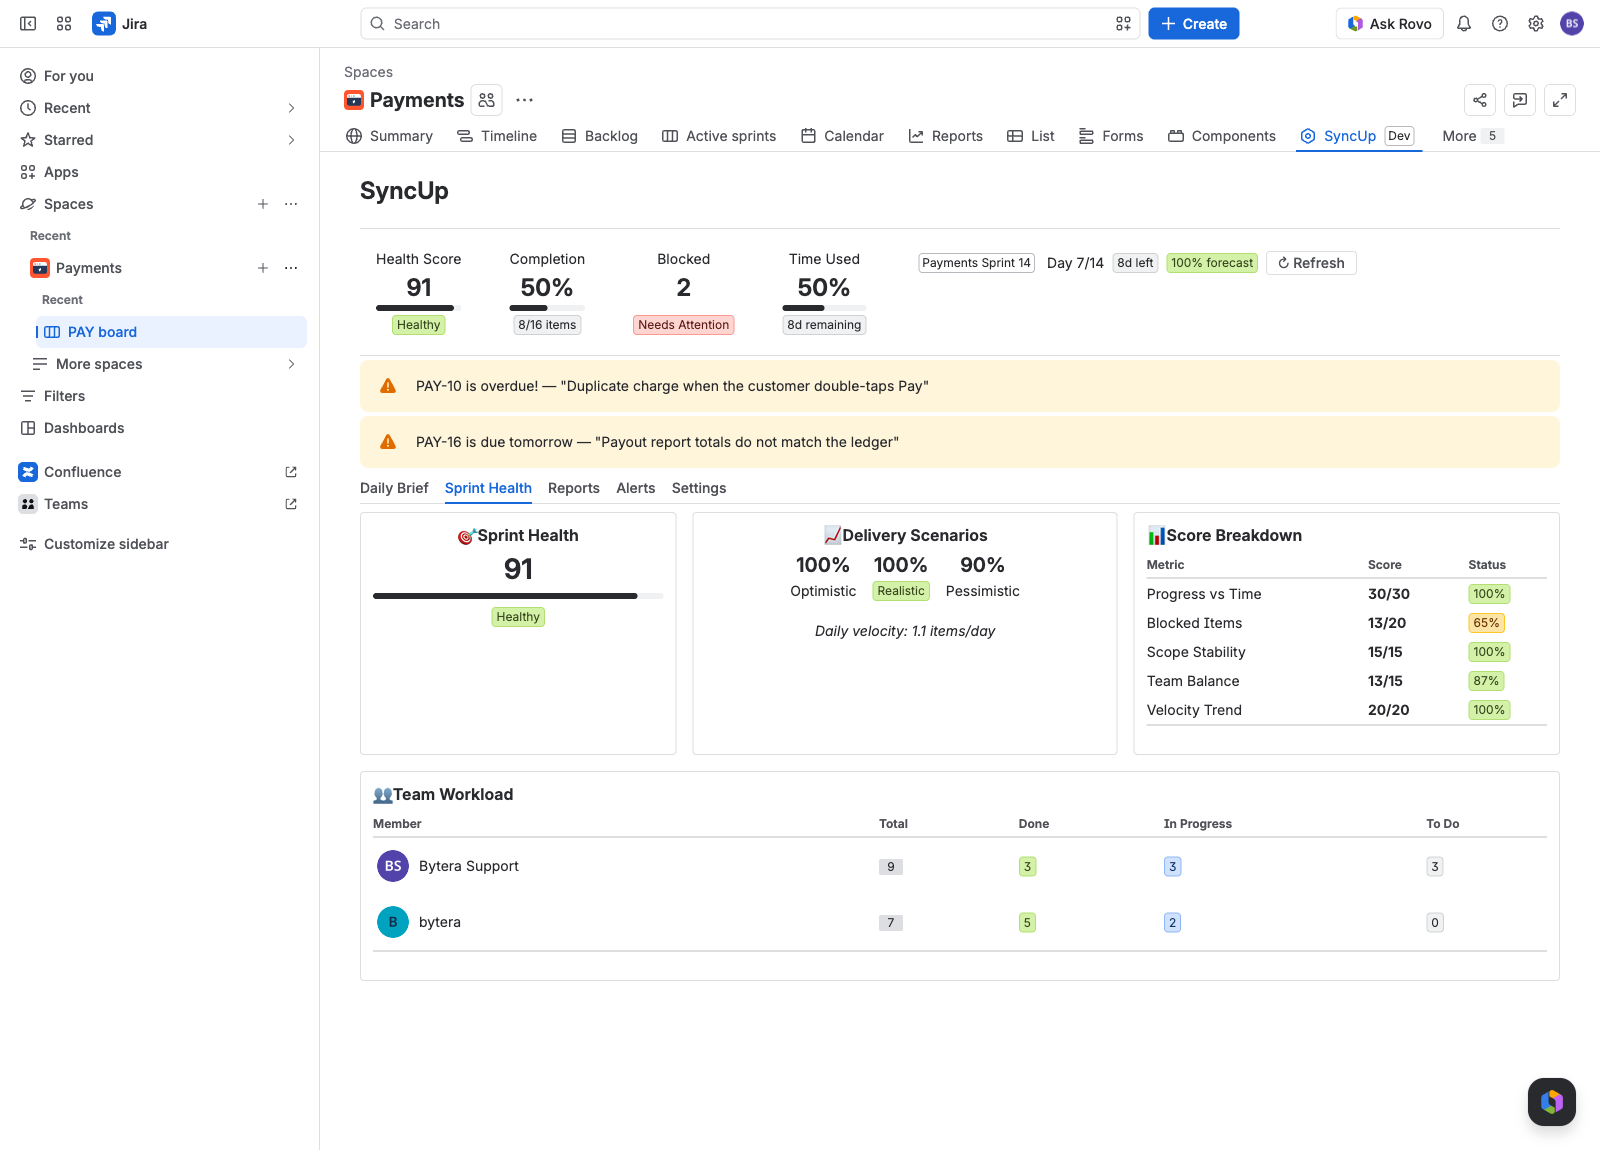Open the help question-mark icon
Screen dimensions: 1600x1150
pos(1500,24)
